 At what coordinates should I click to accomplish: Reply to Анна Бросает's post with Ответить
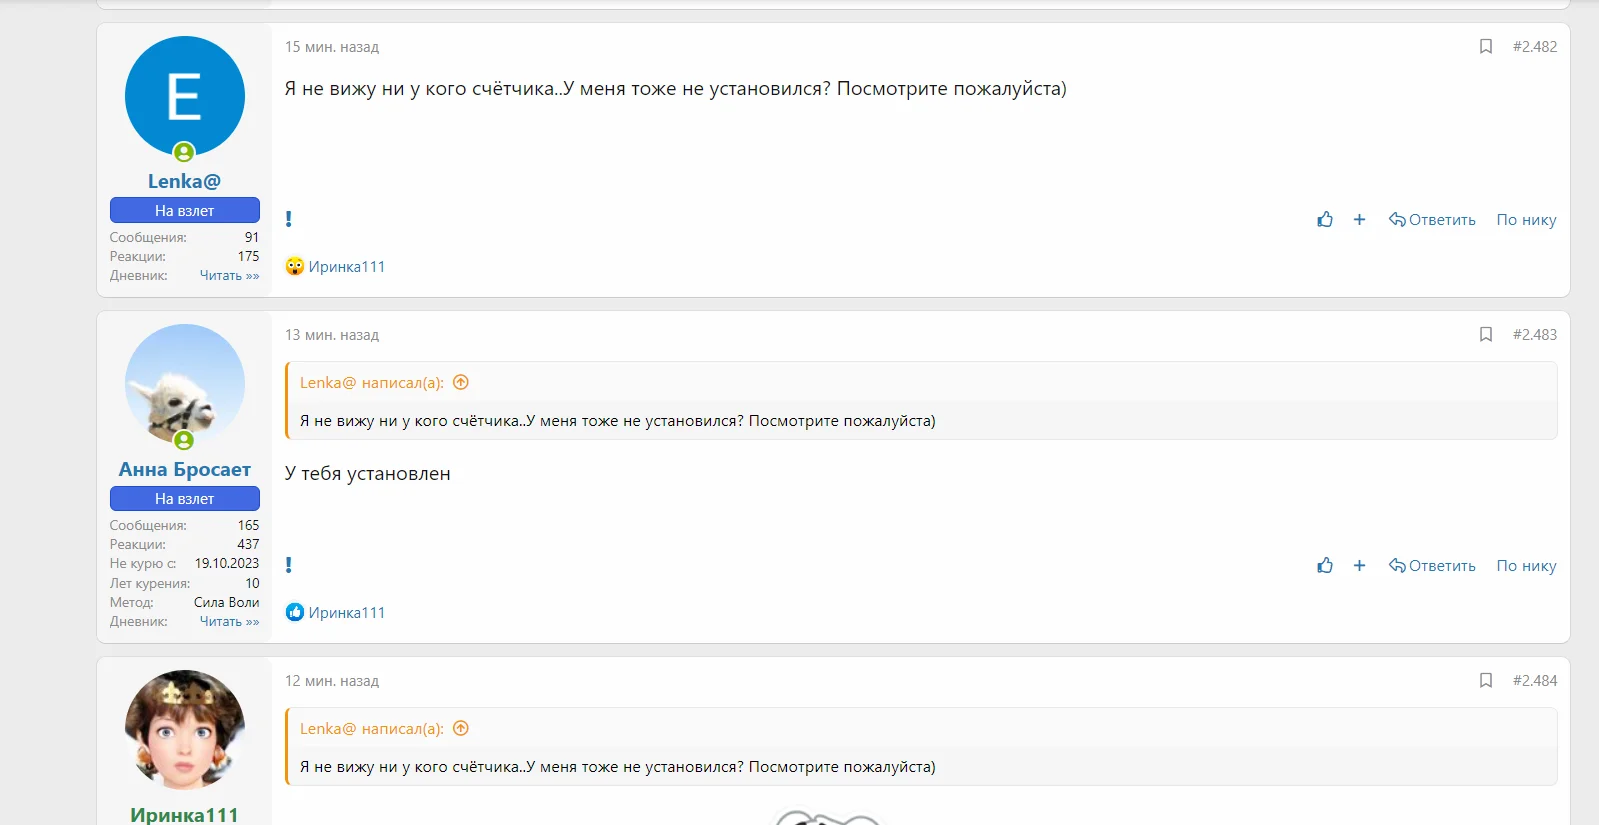pyautogui.click(x=1432, y=566)
